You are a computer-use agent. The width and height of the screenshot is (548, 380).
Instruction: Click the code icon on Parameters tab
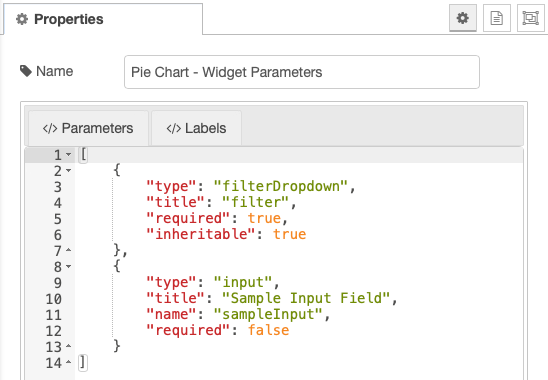click(x=50, y=128)
